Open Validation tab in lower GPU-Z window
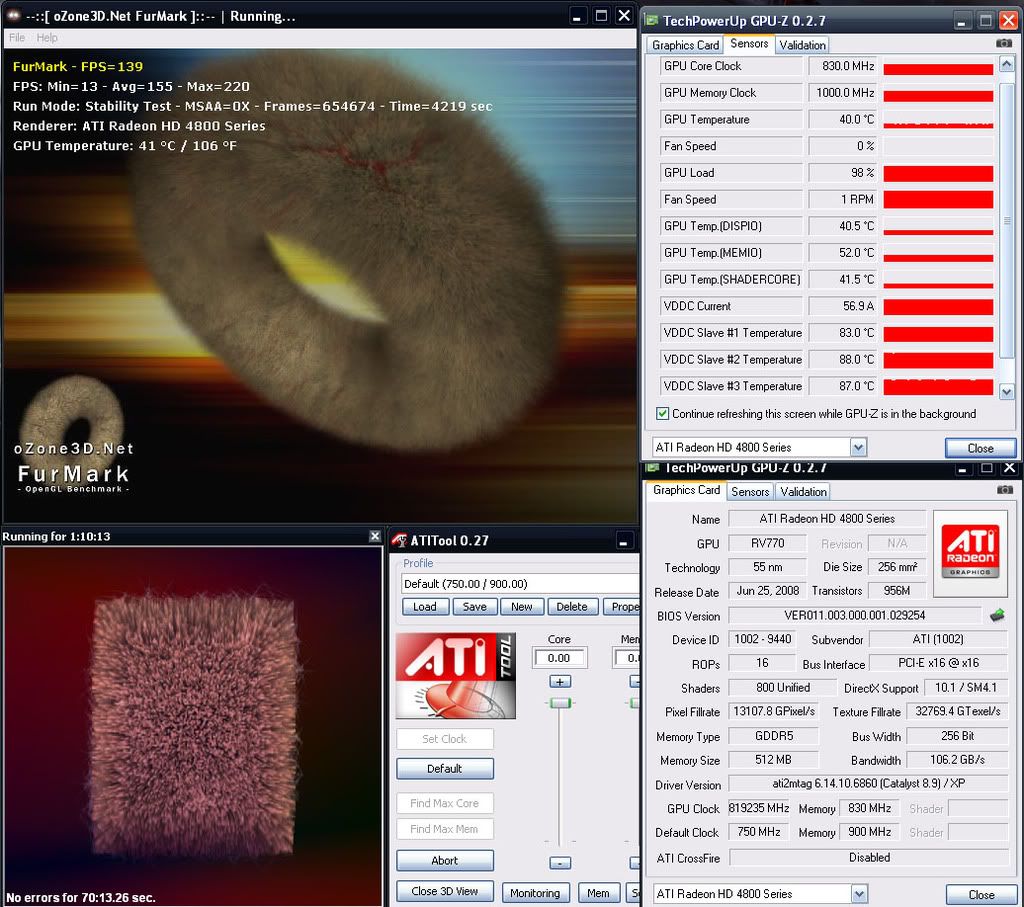Image resolution: width=1024 pixels, height=907 pixels. pyautogui.click(x=803, y=492)
